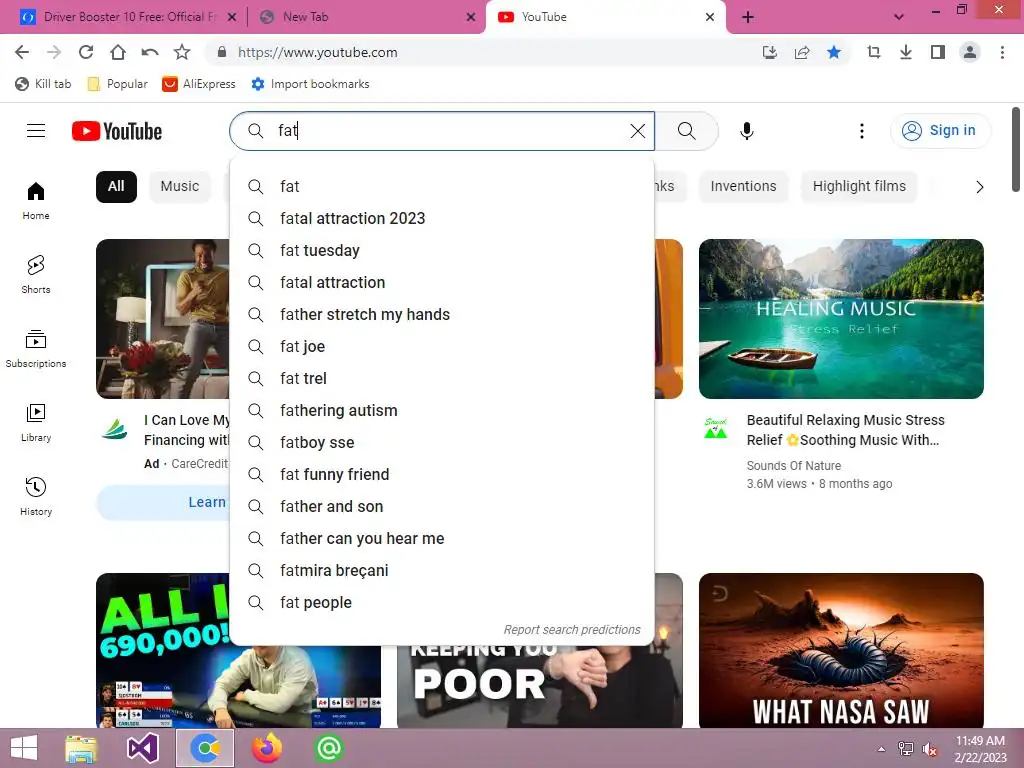Click the browser home button

[x=118, y=52]
